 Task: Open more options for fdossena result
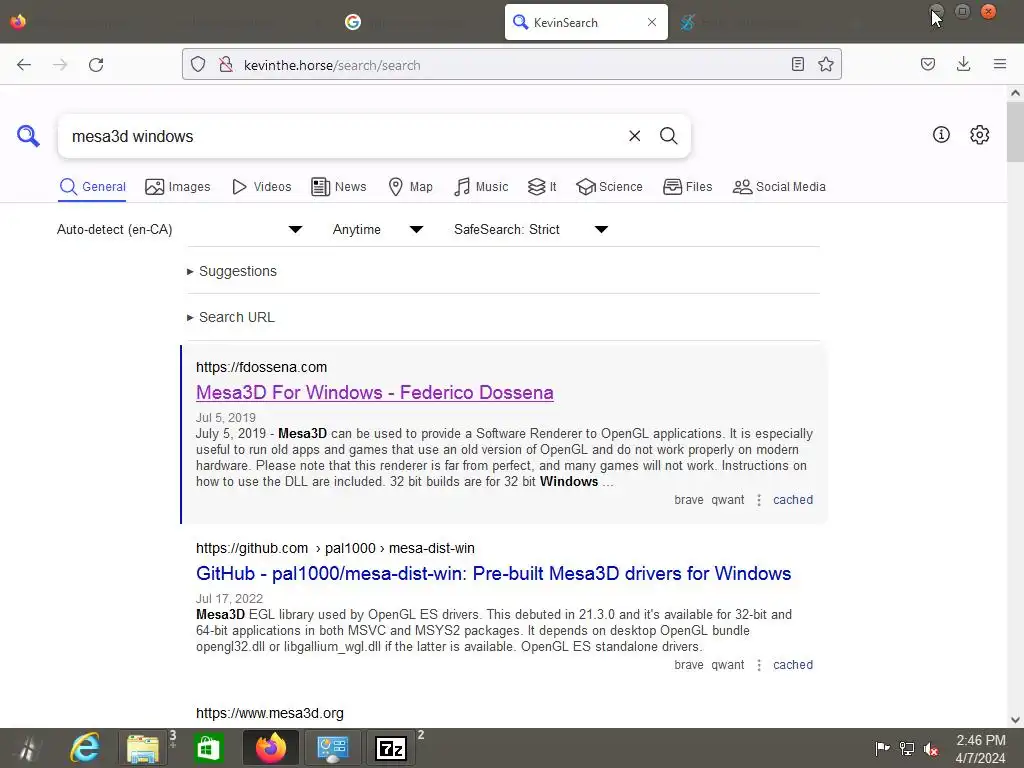pyautogui.click(x=759, y=500)
